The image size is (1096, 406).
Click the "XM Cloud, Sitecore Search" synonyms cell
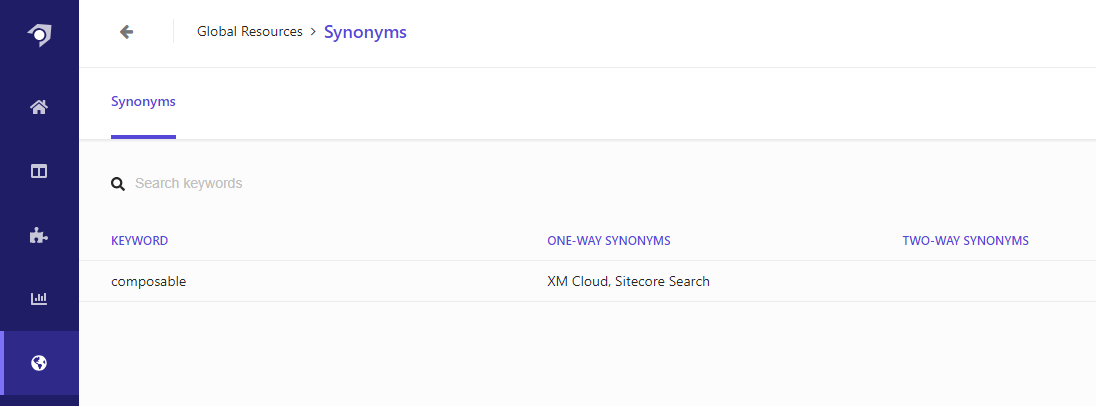[x=628, y=282]
